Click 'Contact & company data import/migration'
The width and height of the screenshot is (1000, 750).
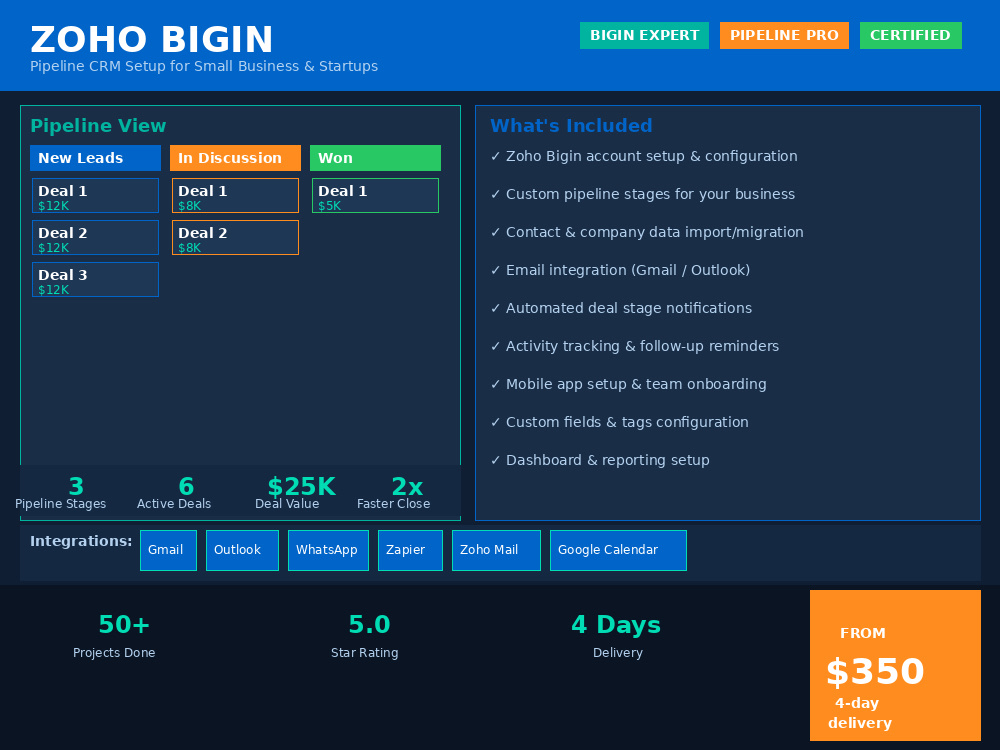coord(655,232)
